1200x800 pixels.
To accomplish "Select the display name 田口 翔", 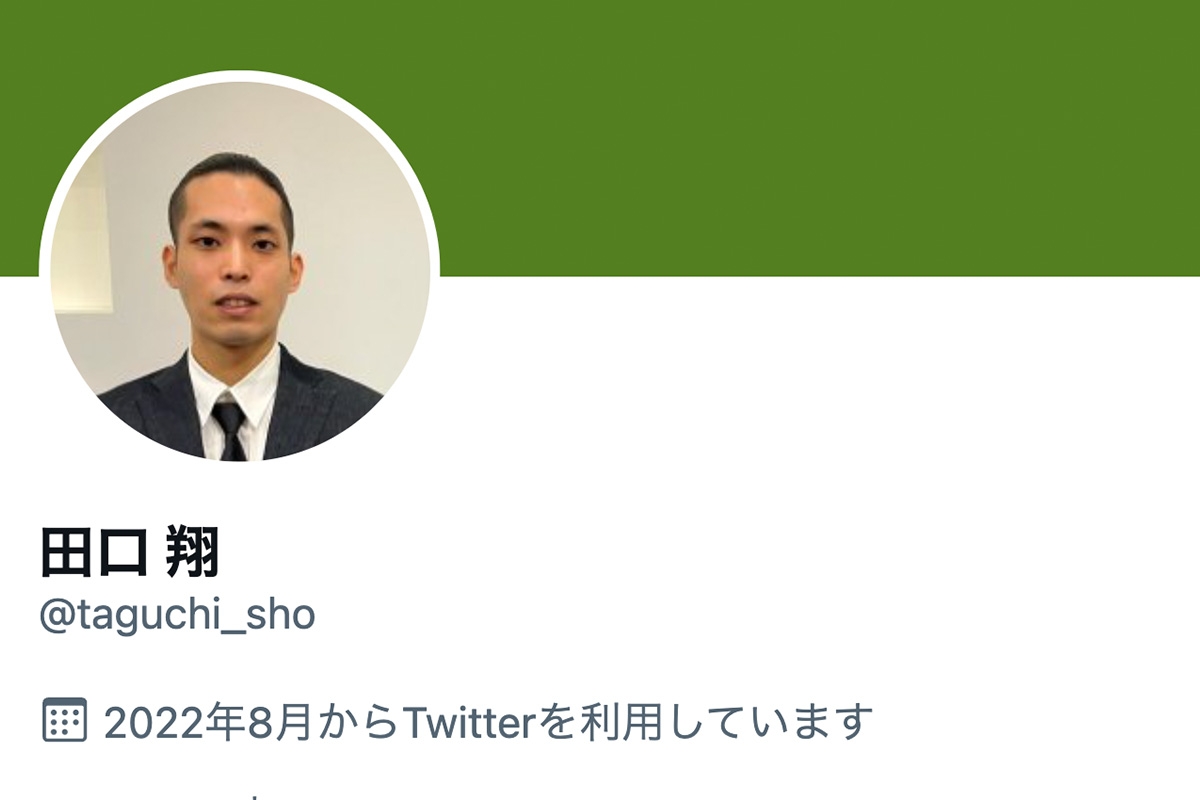I will click(129, 552).
